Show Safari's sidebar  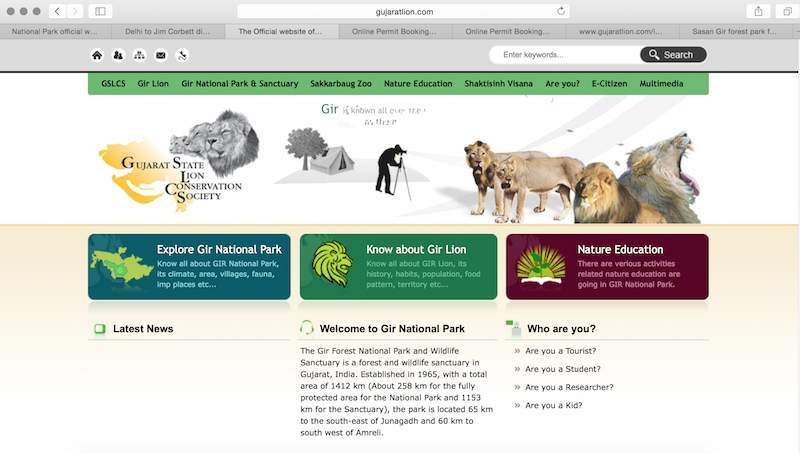[100, 11]
